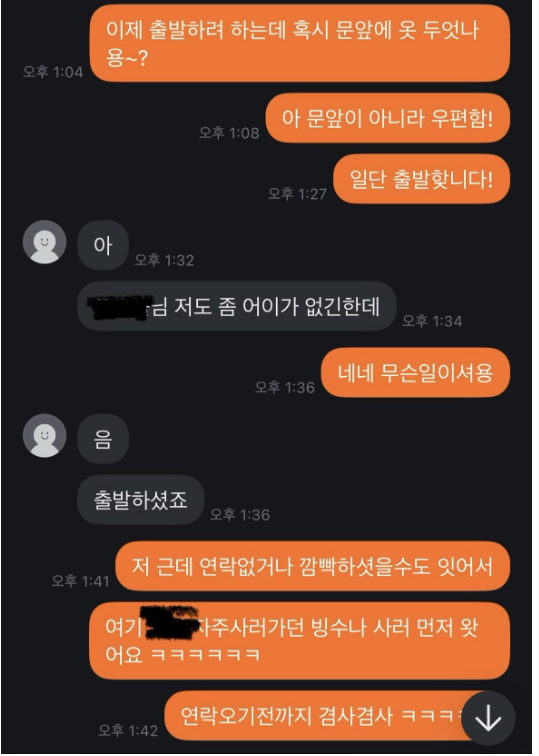Select the message '님 저도 좀 어이가 없긴한데'
This screenshot has width=539, height=756.
[x=236, y=306]
